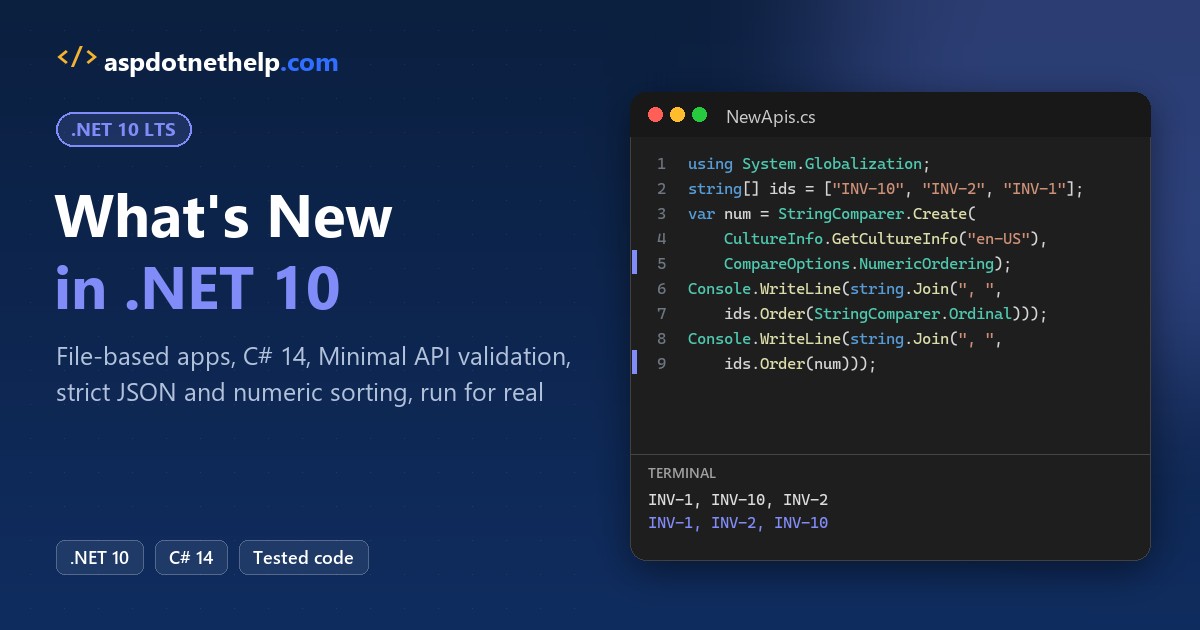Click the CultureInfo.GetCultureInfo("en-US") line
The image size is (1200, 630).
(885, 239)
